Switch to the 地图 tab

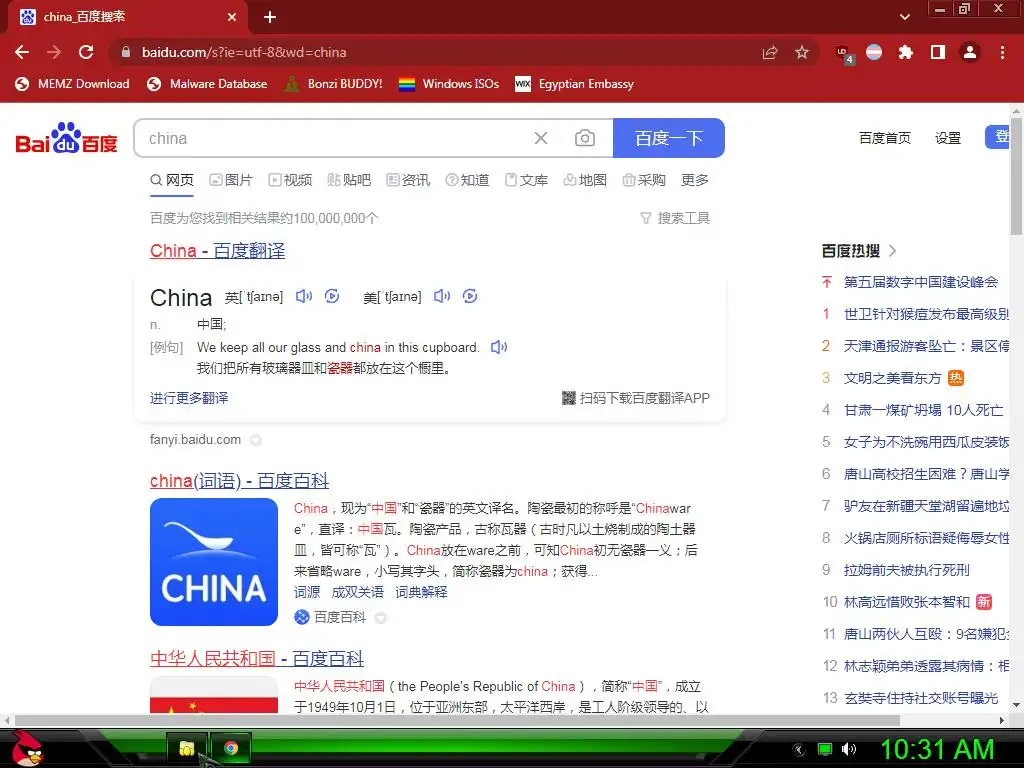point(585,180)
